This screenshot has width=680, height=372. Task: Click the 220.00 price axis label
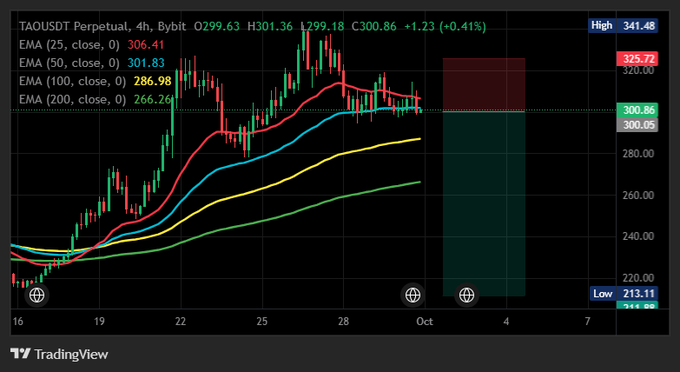pyautogui.click(x=638, y=278)
